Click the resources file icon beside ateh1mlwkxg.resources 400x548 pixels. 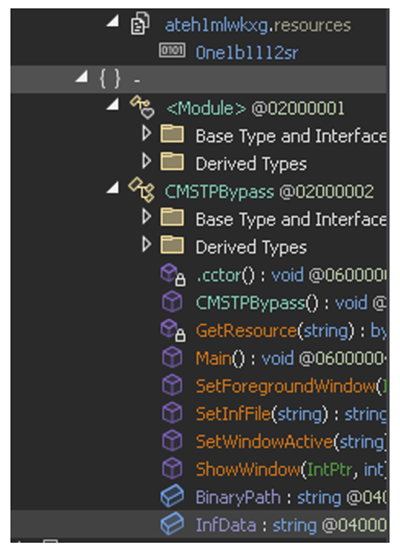(x=140, y=23)
